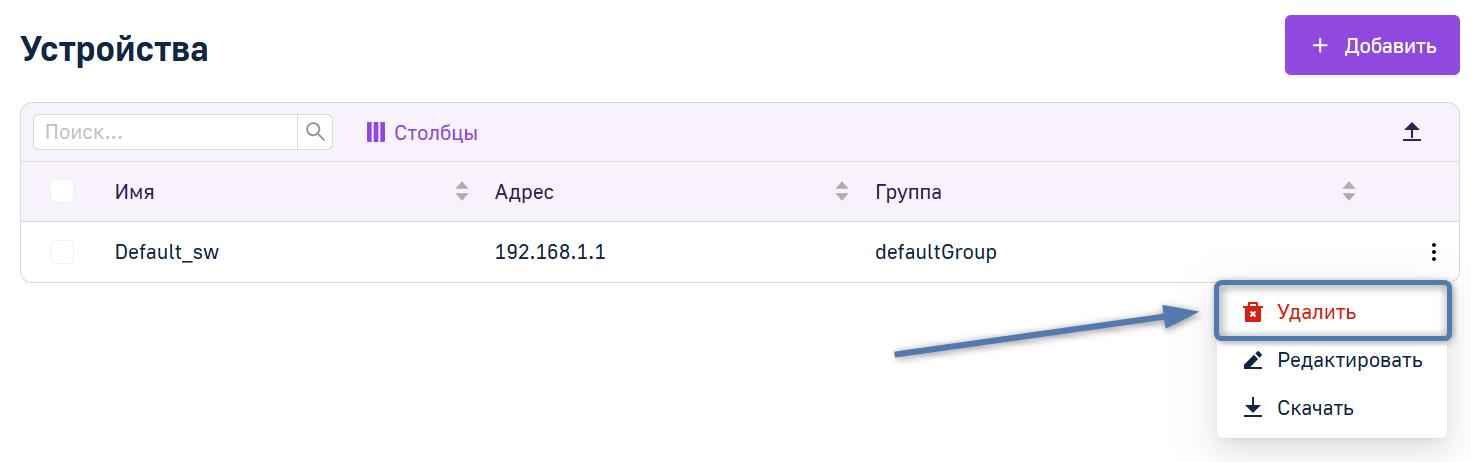Image resolution: width=1471 pixels, height=462 pixels.
Task: Sort by the Группа column arrows
Action: click(1348, 191)
